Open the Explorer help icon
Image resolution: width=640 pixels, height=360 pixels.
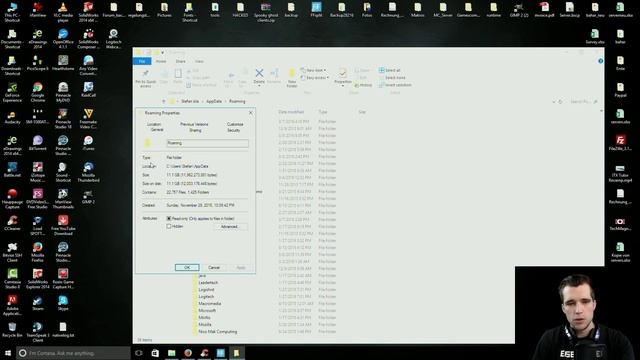600,61
